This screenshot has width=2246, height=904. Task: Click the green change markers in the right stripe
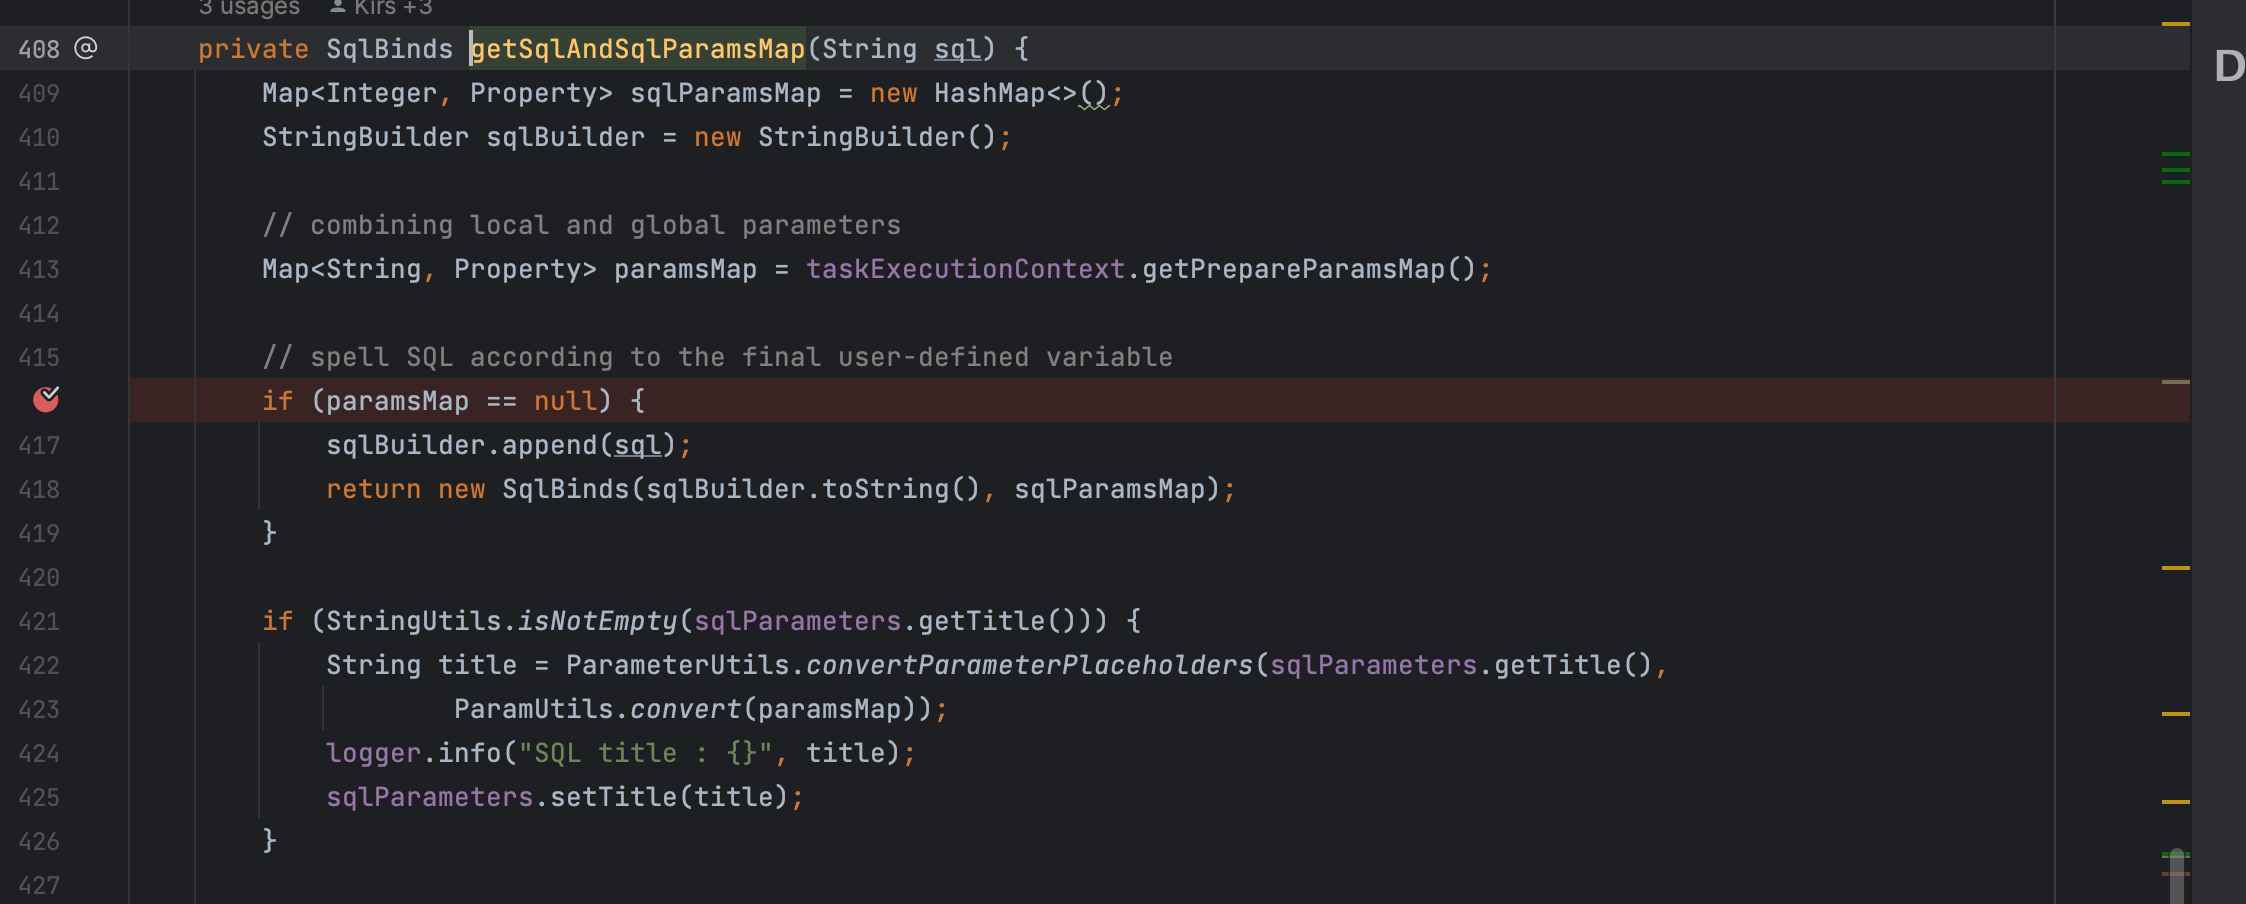pos(2174,170)
